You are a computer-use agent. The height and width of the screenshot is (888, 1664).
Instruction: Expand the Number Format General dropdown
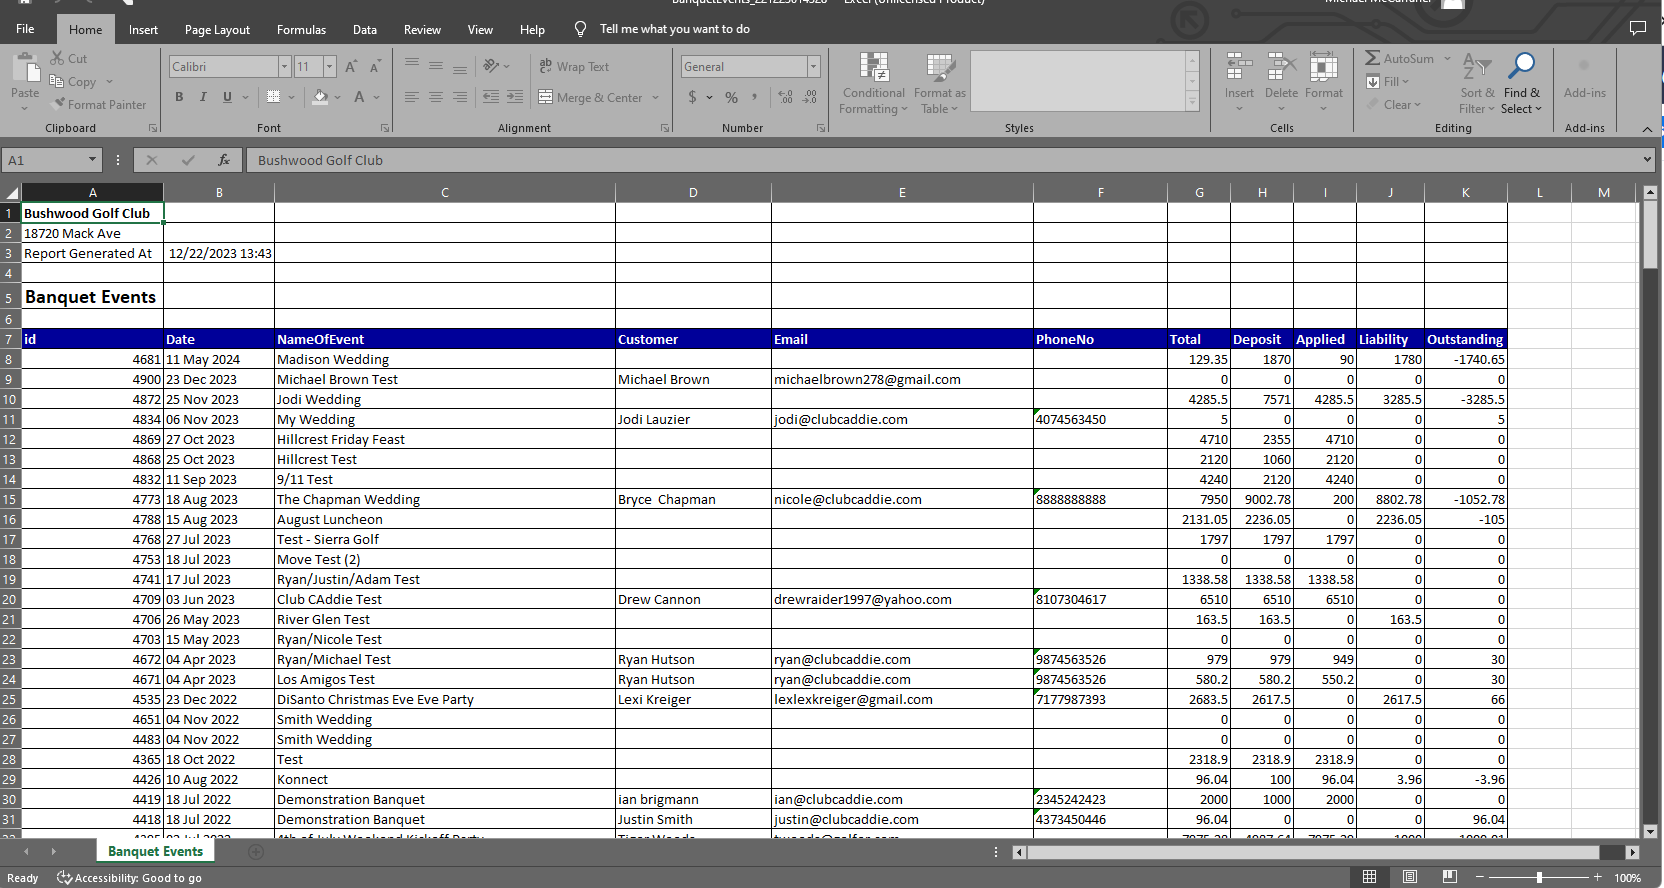(813, 67)
